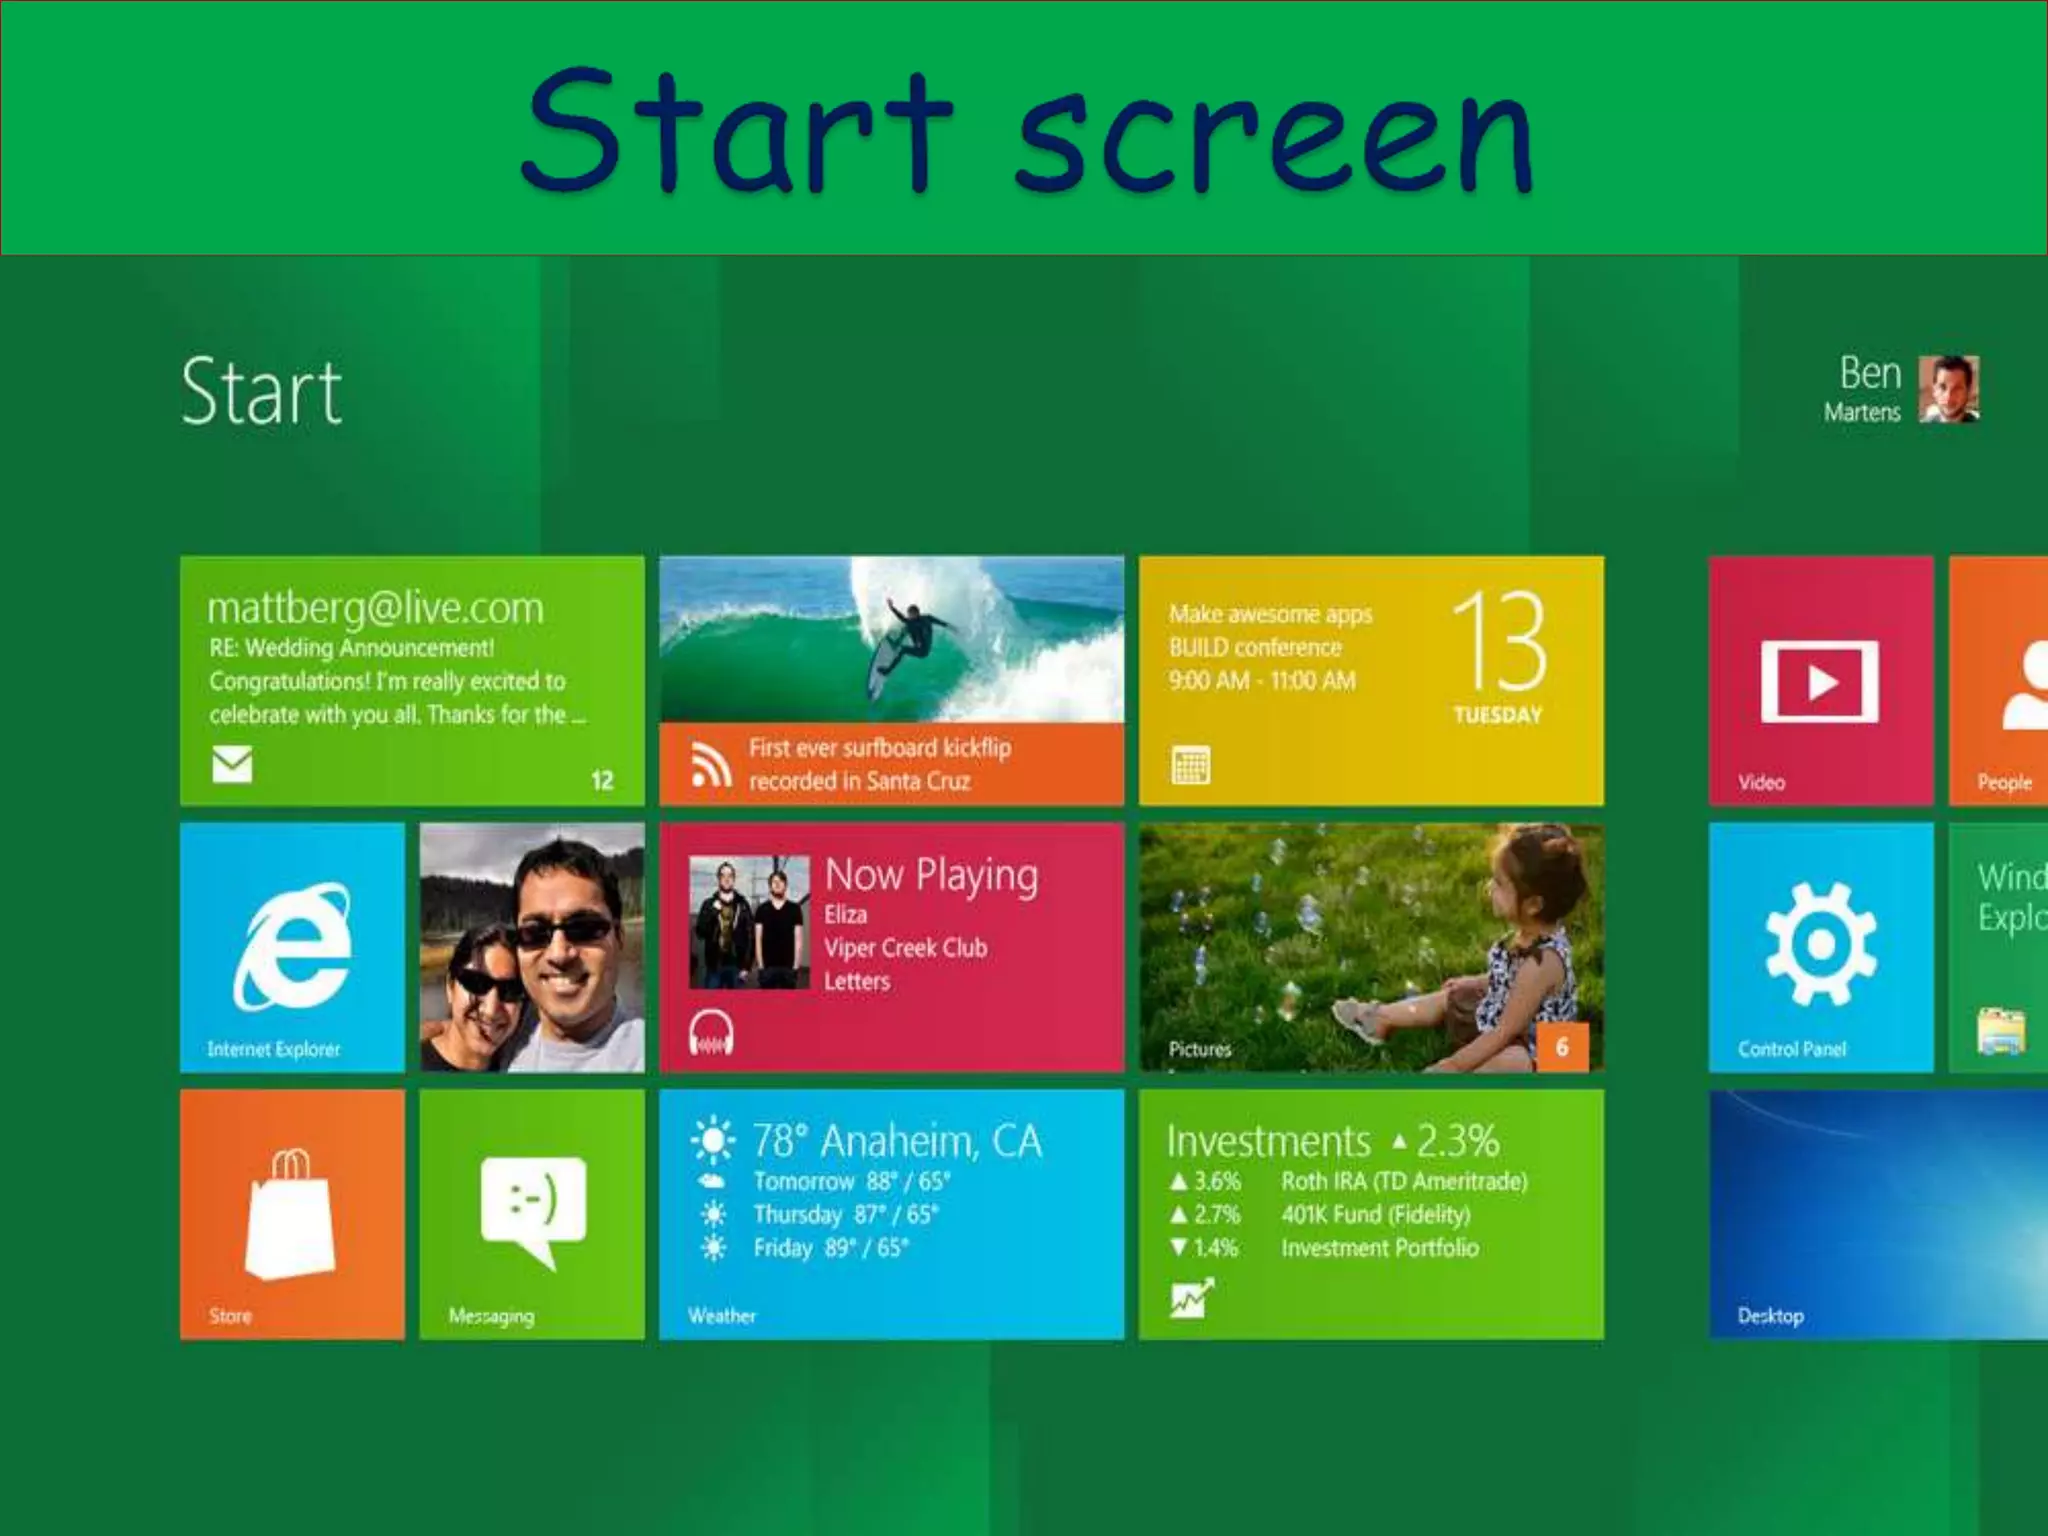Open the Pictures tile with girl
The width and height of the screenshot is (2048, 1536).
1371,947
